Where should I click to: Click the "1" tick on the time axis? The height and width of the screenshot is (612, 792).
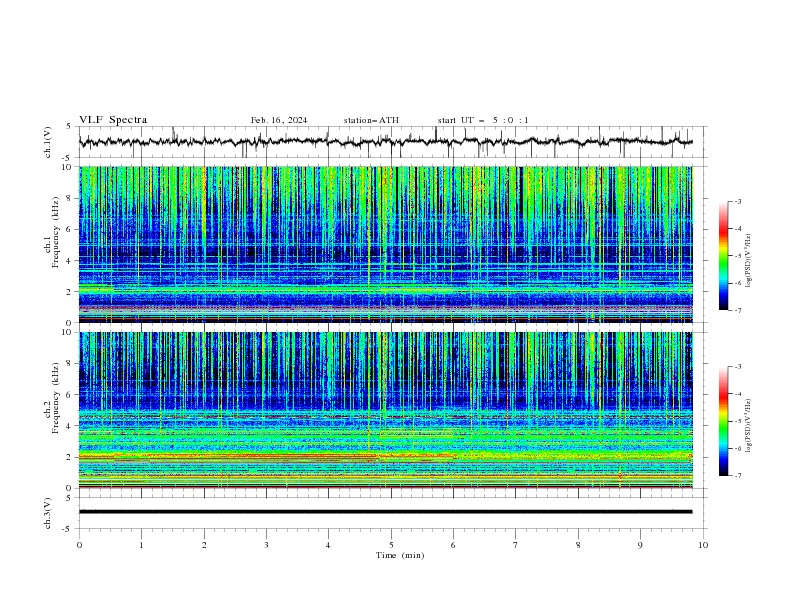click(141, 545)
